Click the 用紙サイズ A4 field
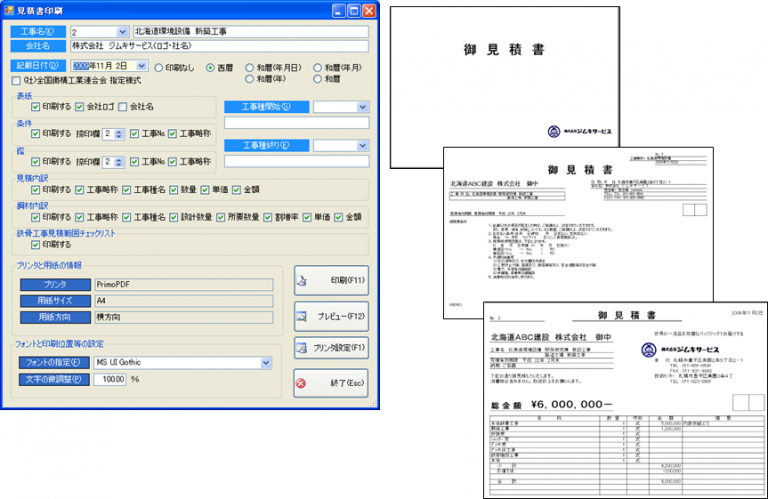The image size is (768, 499). point(184,301)
